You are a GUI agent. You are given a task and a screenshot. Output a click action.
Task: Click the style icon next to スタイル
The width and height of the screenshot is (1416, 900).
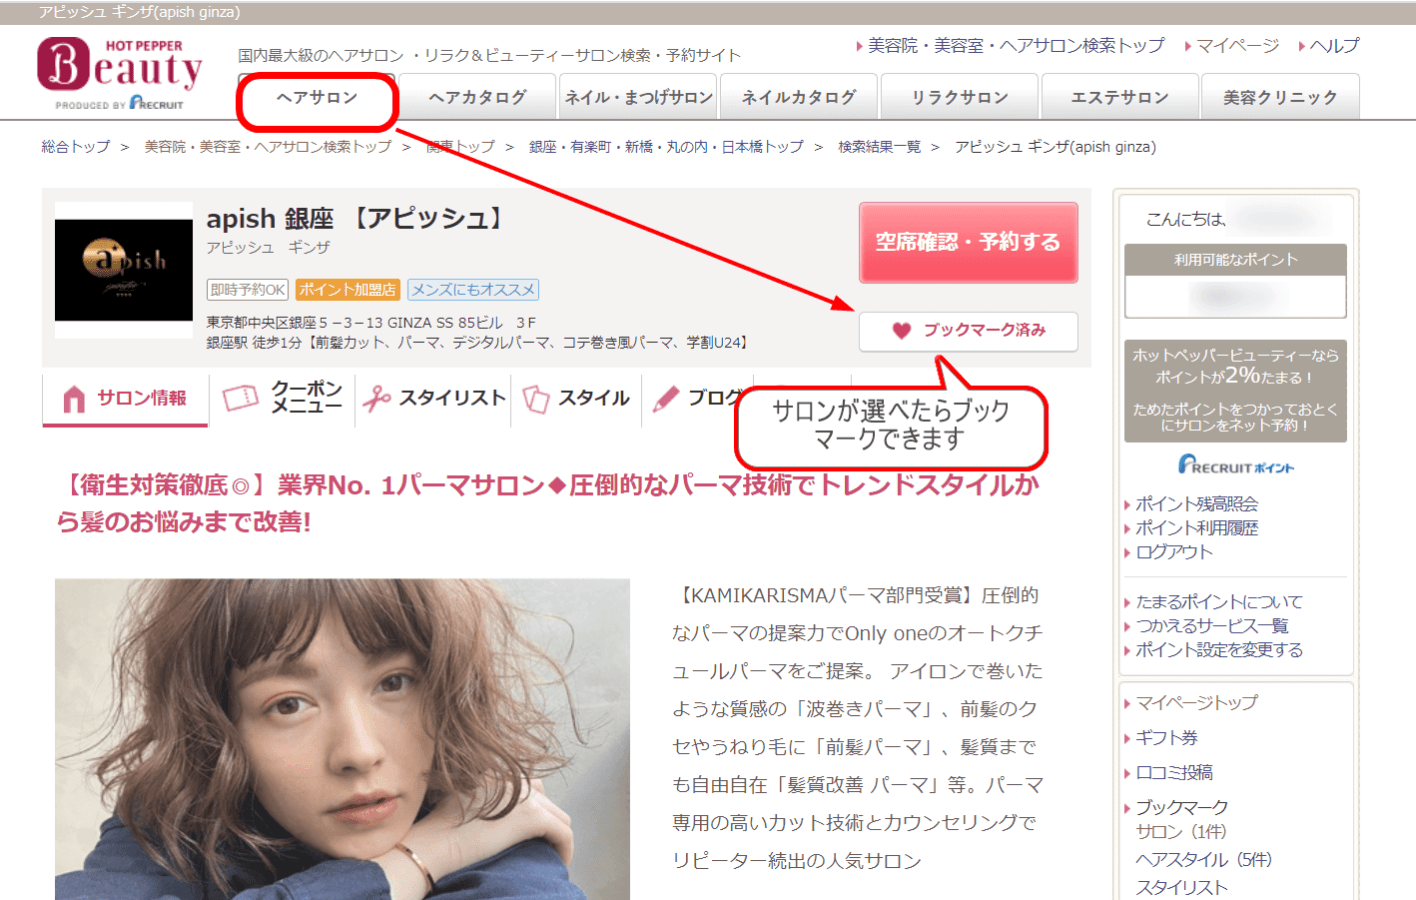pyautogui.click(x=536, y=399)
